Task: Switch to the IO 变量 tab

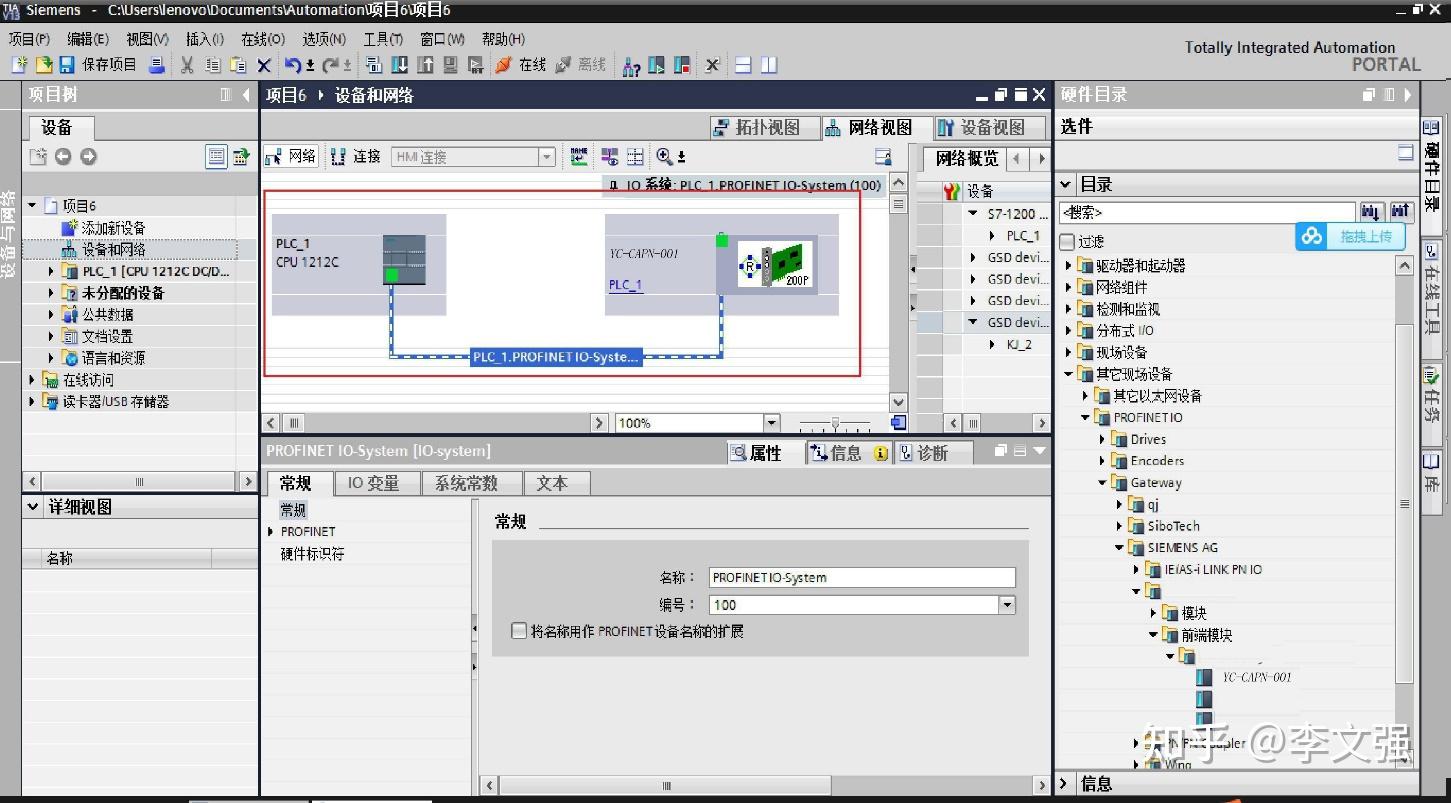Action: 376,483
